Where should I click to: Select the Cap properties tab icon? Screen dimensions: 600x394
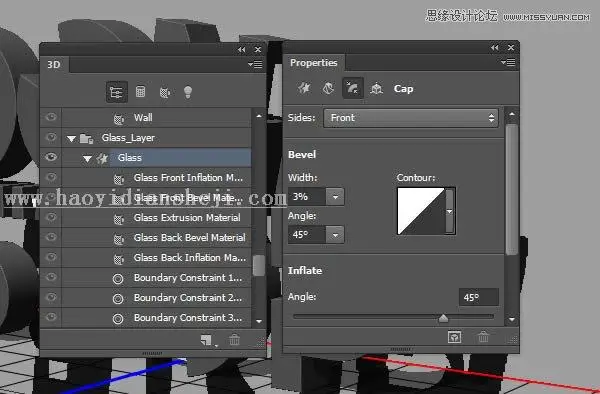tap(352, 88)
